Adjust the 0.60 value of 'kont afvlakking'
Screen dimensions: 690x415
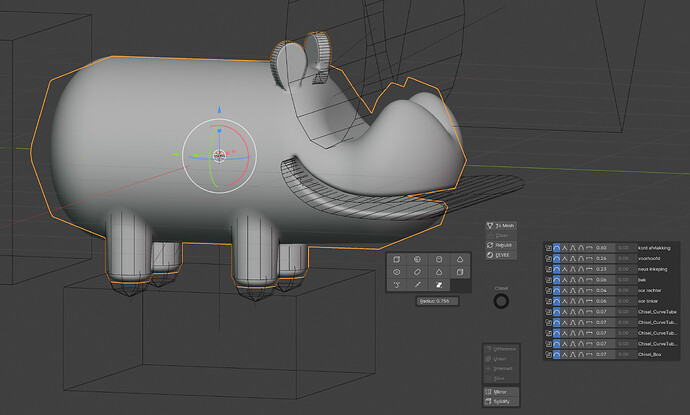(604, 248)
